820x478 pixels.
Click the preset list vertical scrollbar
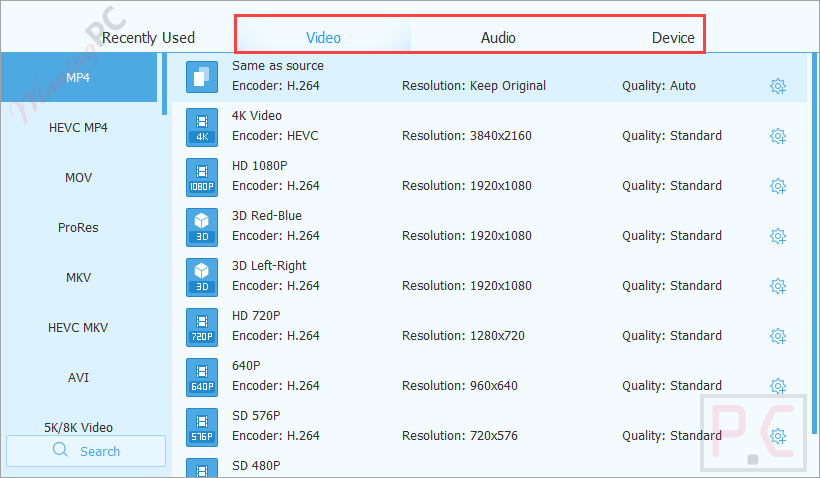pos(814,243)
